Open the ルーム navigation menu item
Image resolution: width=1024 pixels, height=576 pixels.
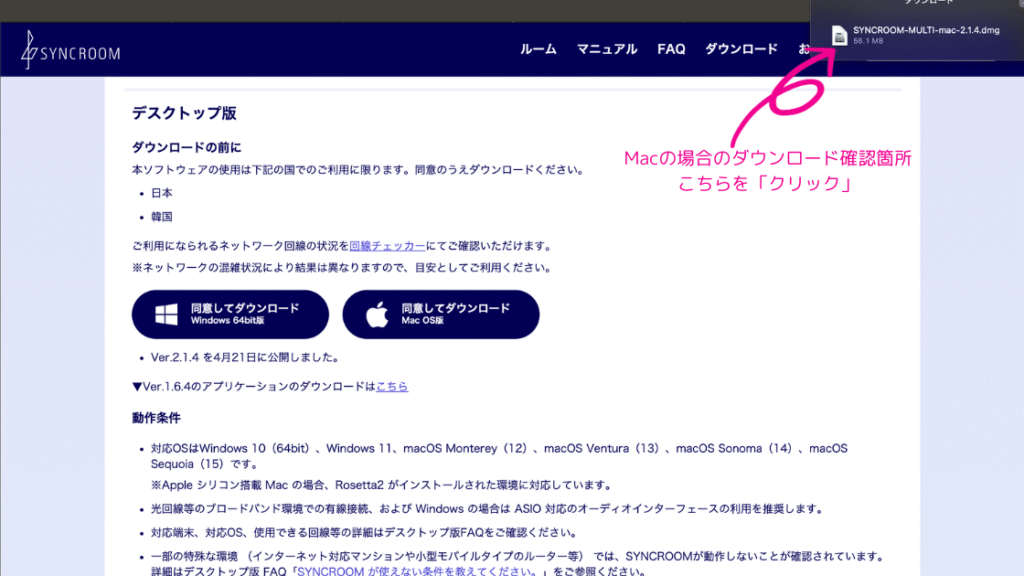click(538, 50)
